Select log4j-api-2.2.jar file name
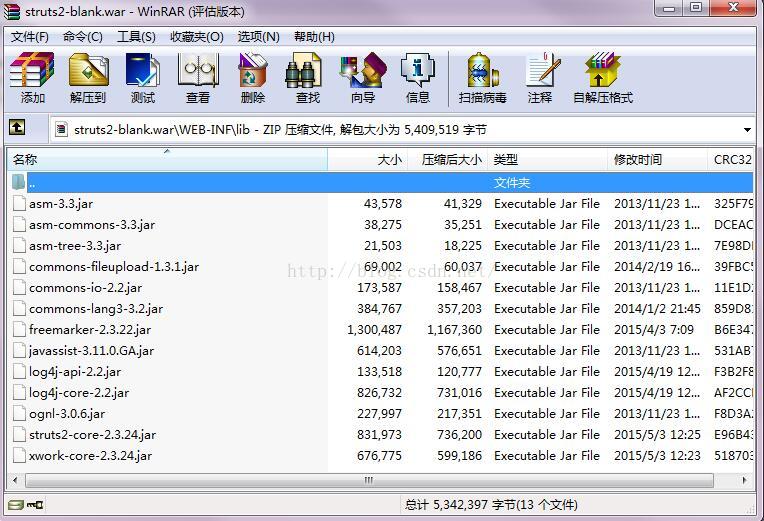Image resolution: width=764 pixels, height=521 pixels. pos(75,371)
